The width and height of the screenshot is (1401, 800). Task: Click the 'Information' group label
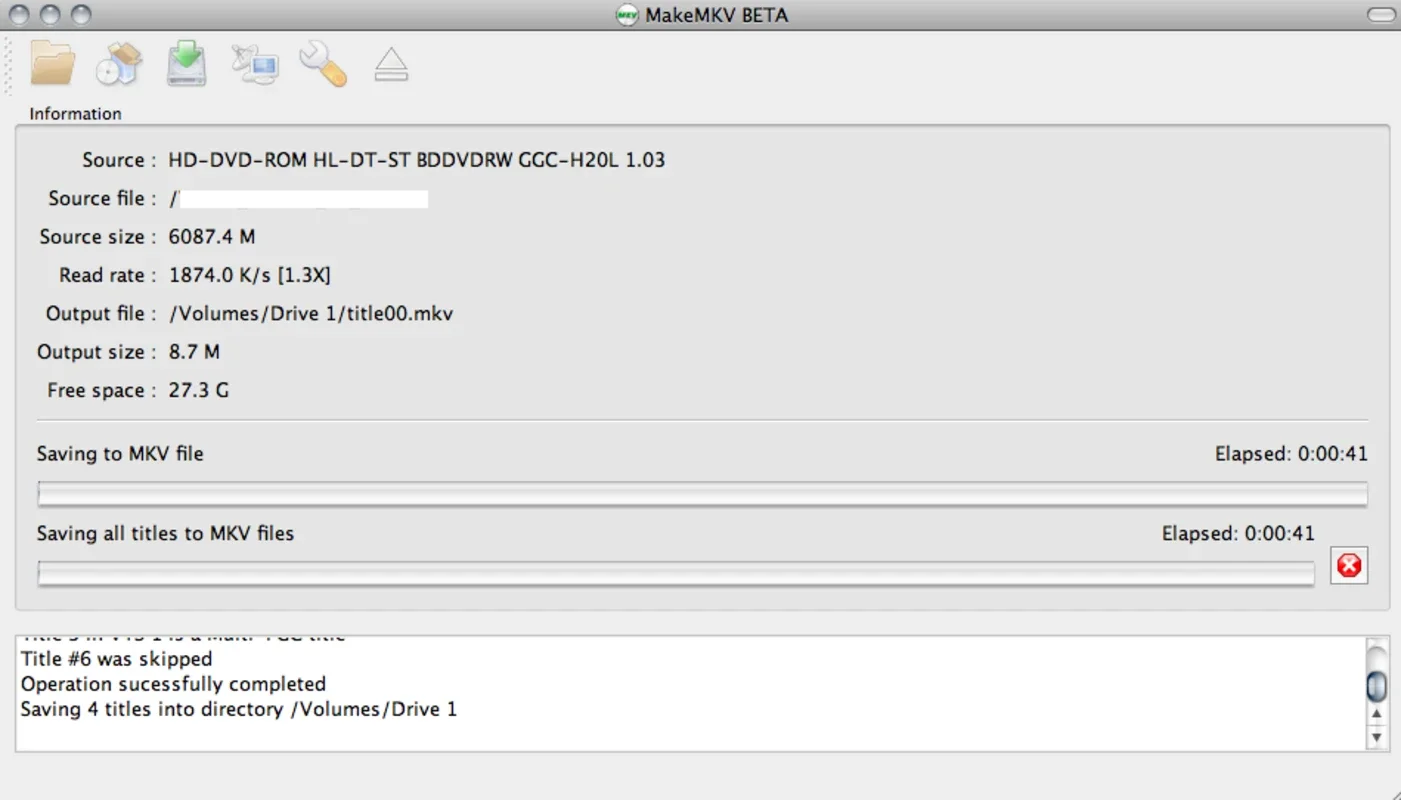[75, 114]
